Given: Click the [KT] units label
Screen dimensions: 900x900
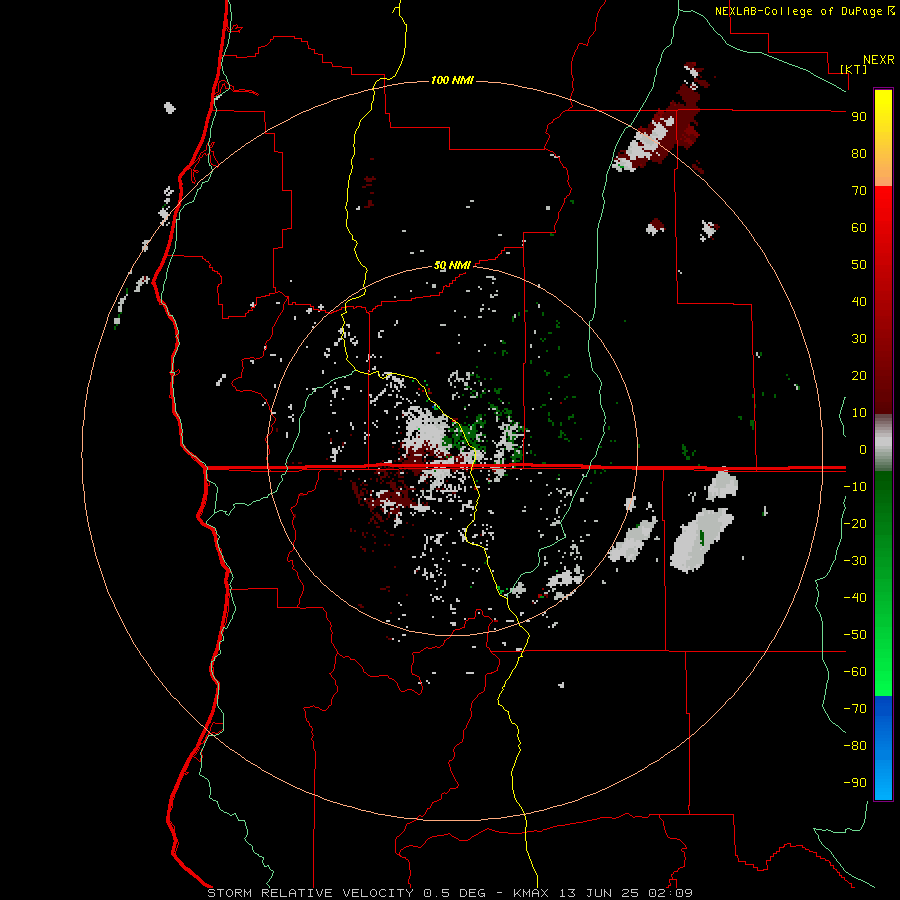Looking at the screenshot, I should click(x=854, y=69).
